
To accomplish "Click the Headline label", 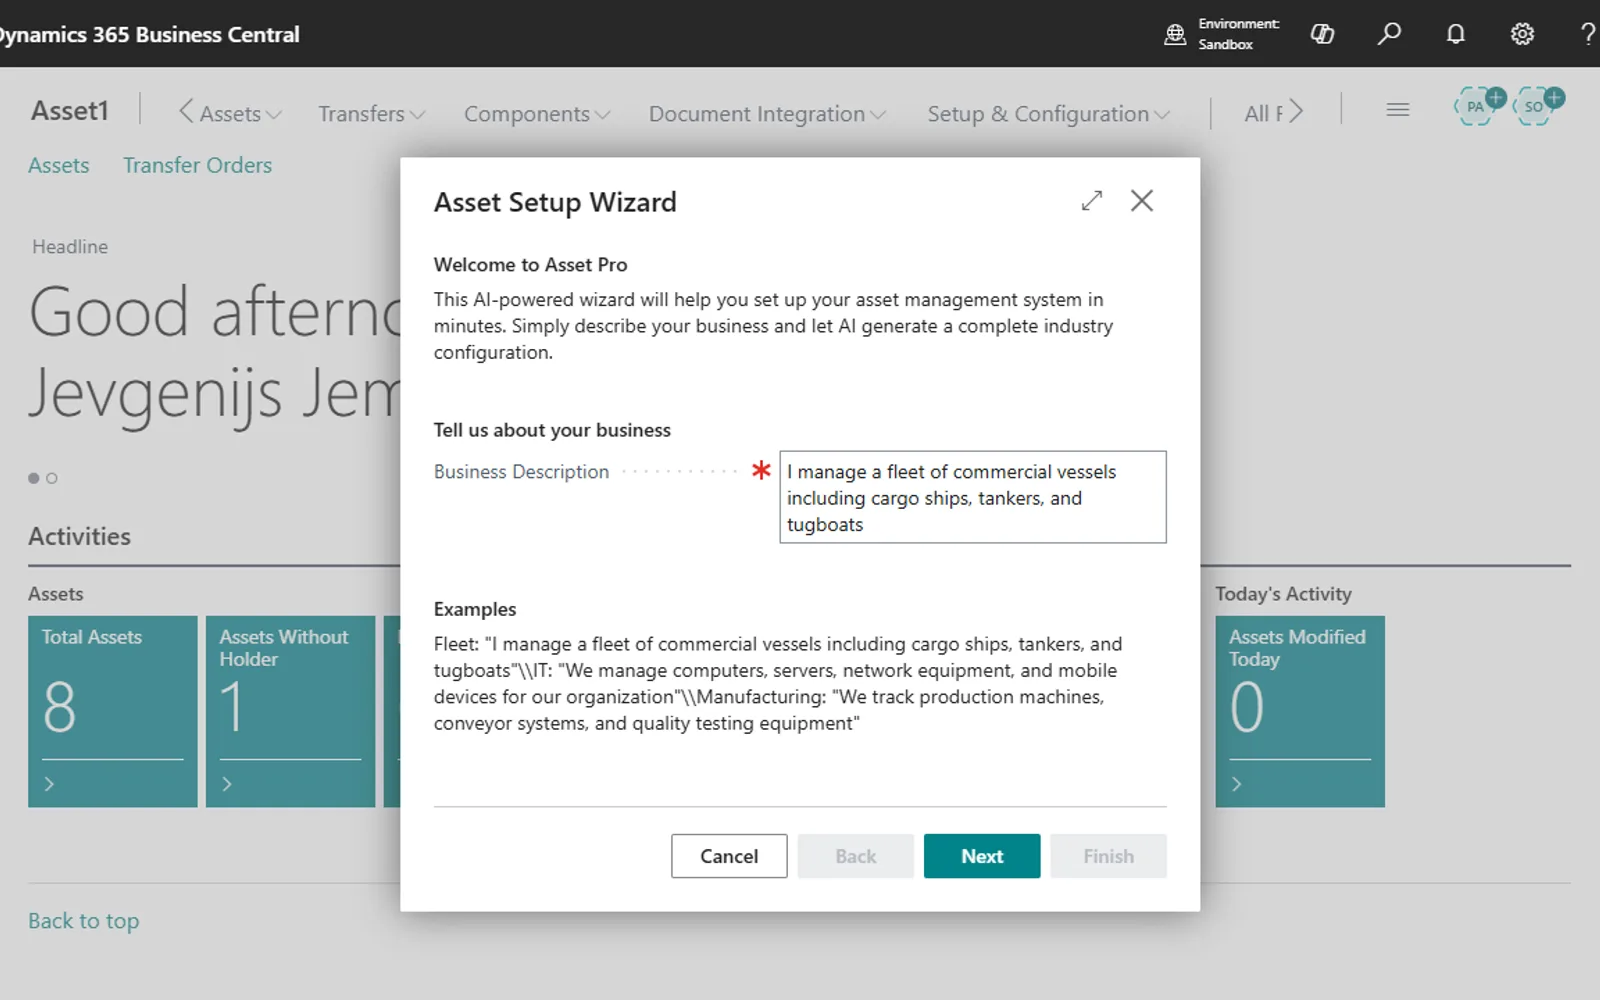I will click(70, 246).
